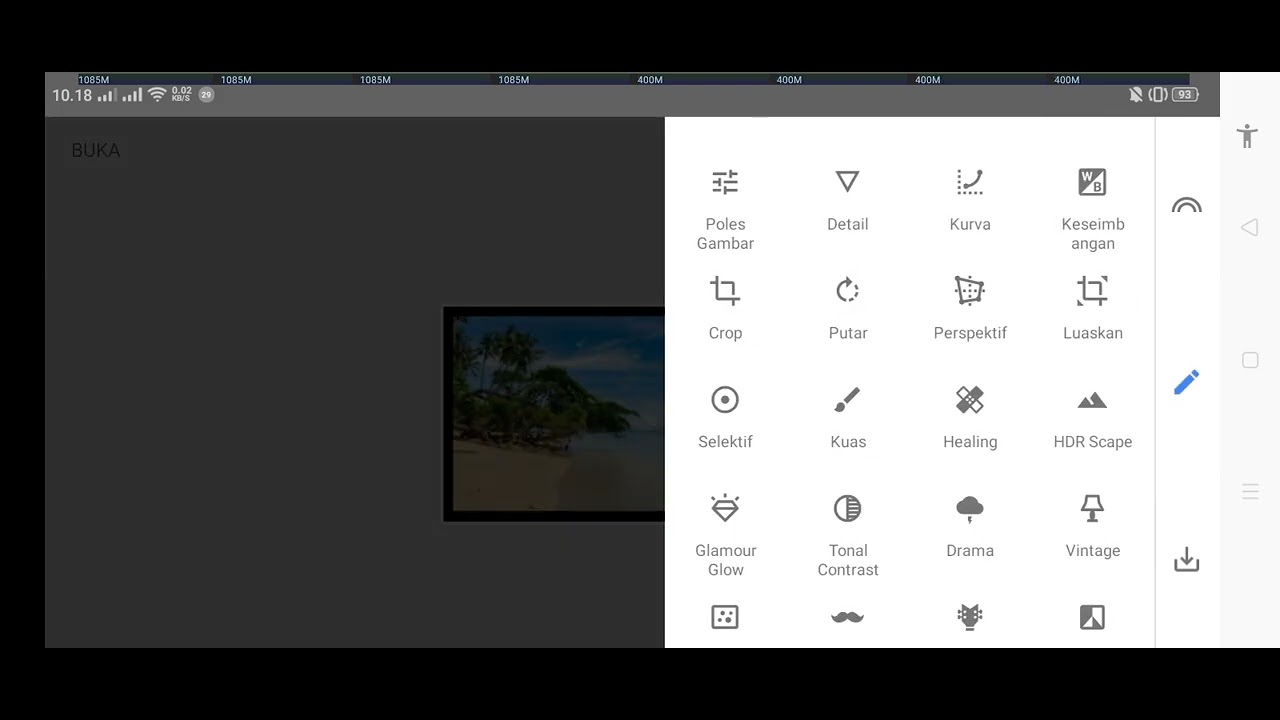Screen dimensions: 1280x720
Task: Apply the Vintage filter
Action: coord(1093,527)
